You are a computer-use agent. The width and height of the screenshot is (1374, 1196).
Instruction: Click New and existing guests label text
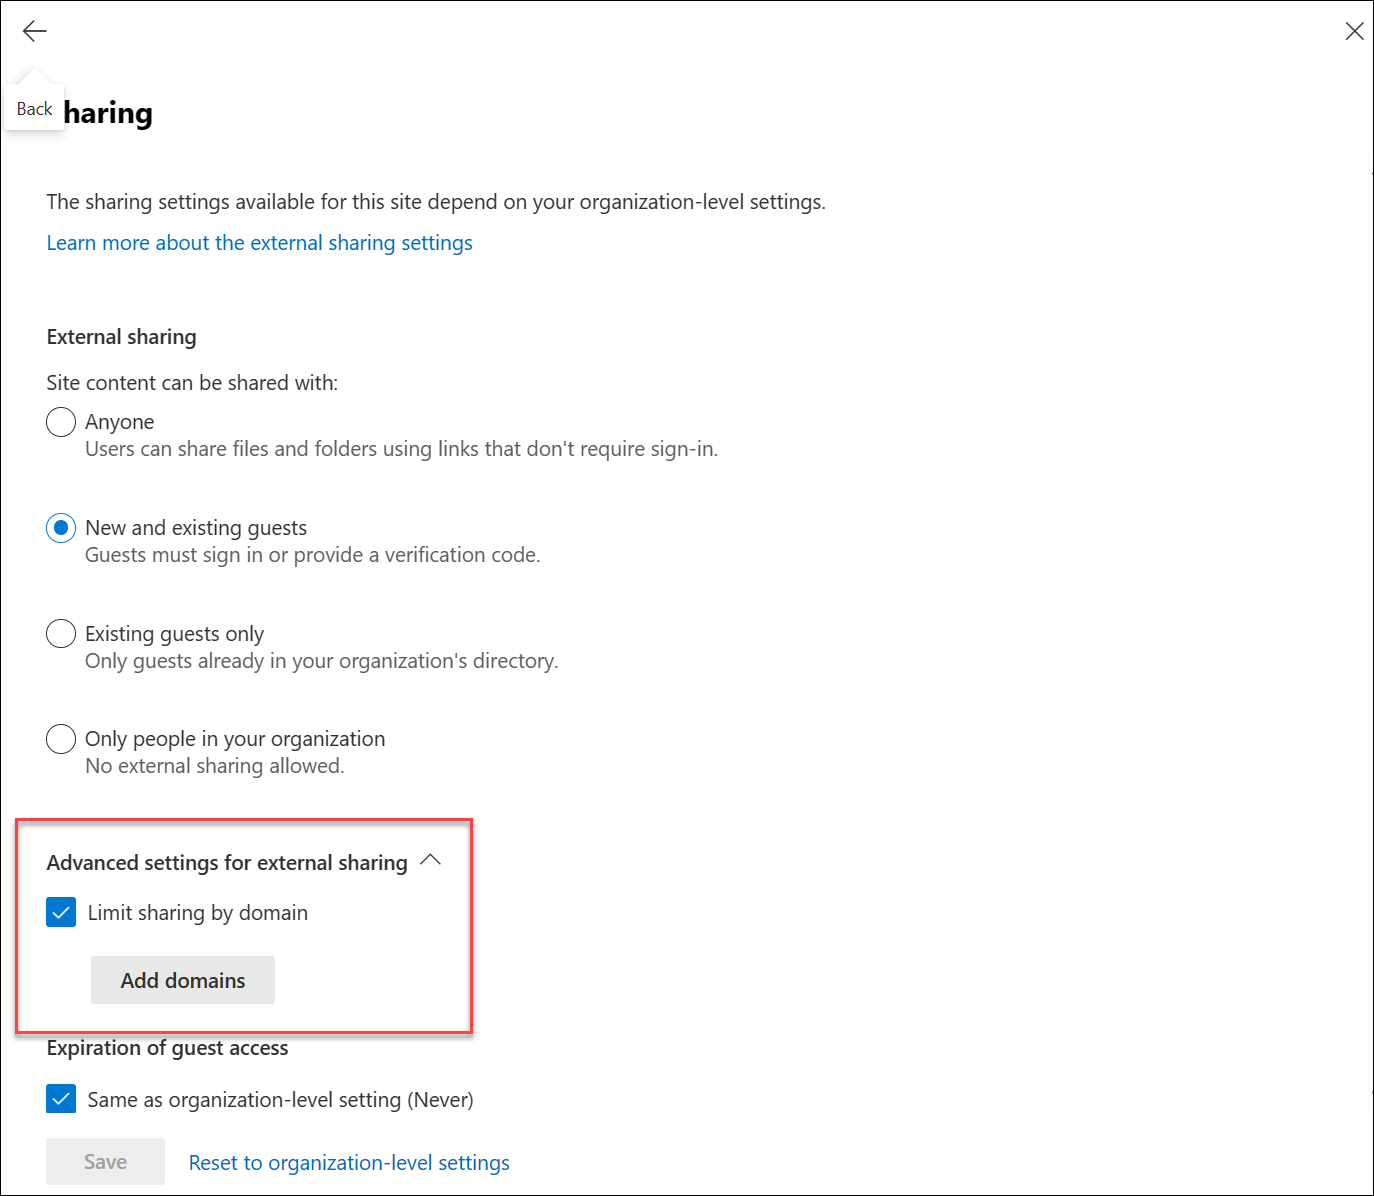pyautogui.click(x=196, y=528)
